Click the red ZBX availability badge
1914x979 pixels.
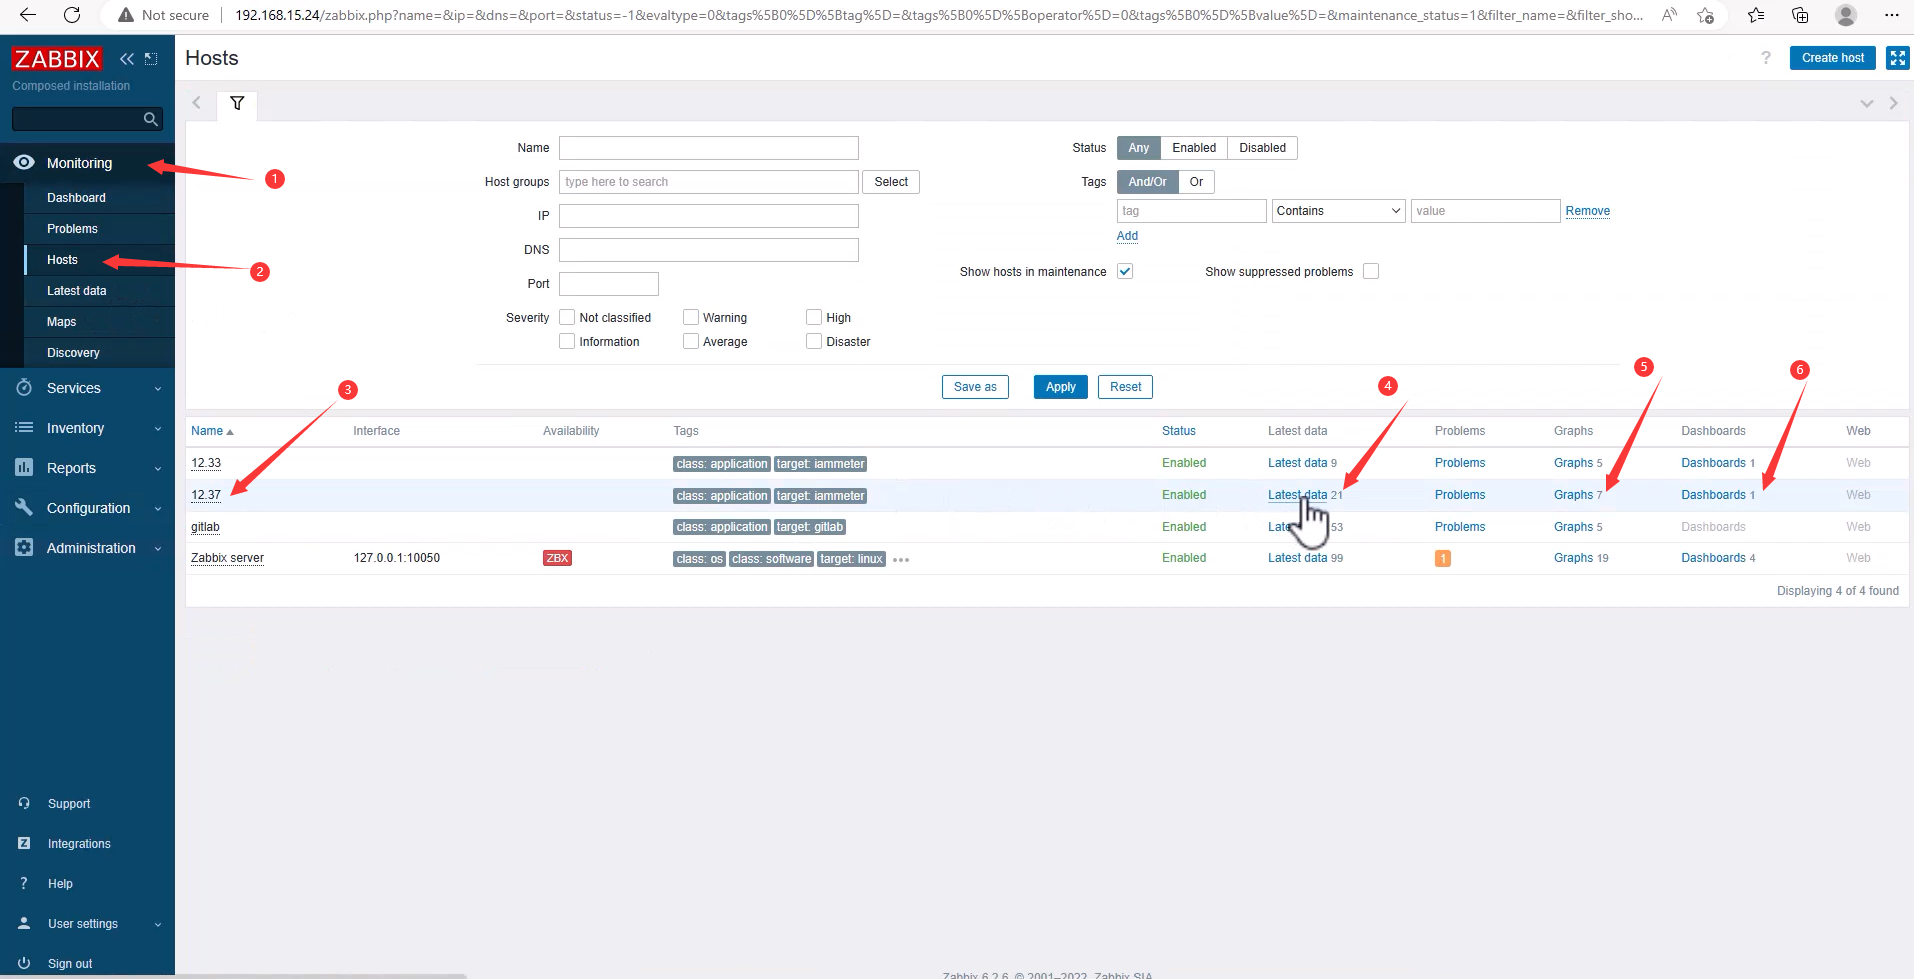pyautogui.click(x=557, y=558)
